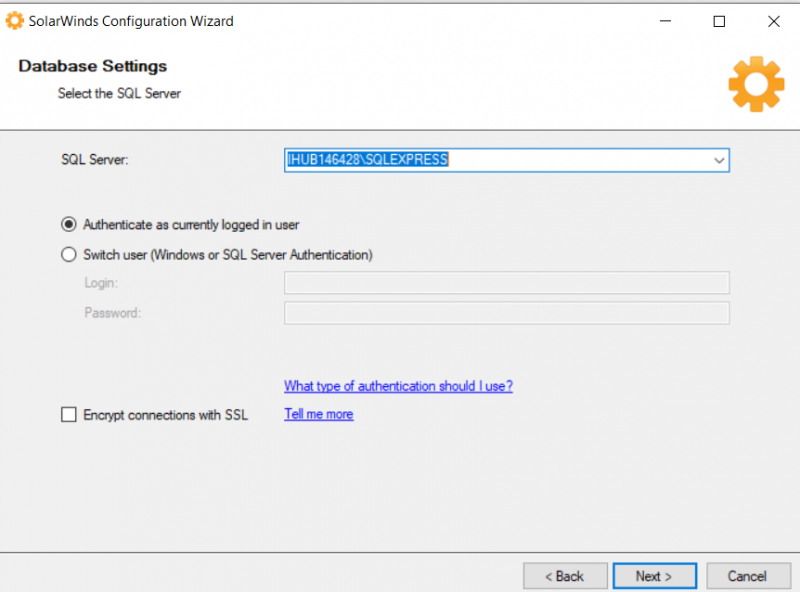This screenshot has height=592, width=800.
Task: Click the 'Select the SQL Server' subtitle text
Action: tap(122, 93)
